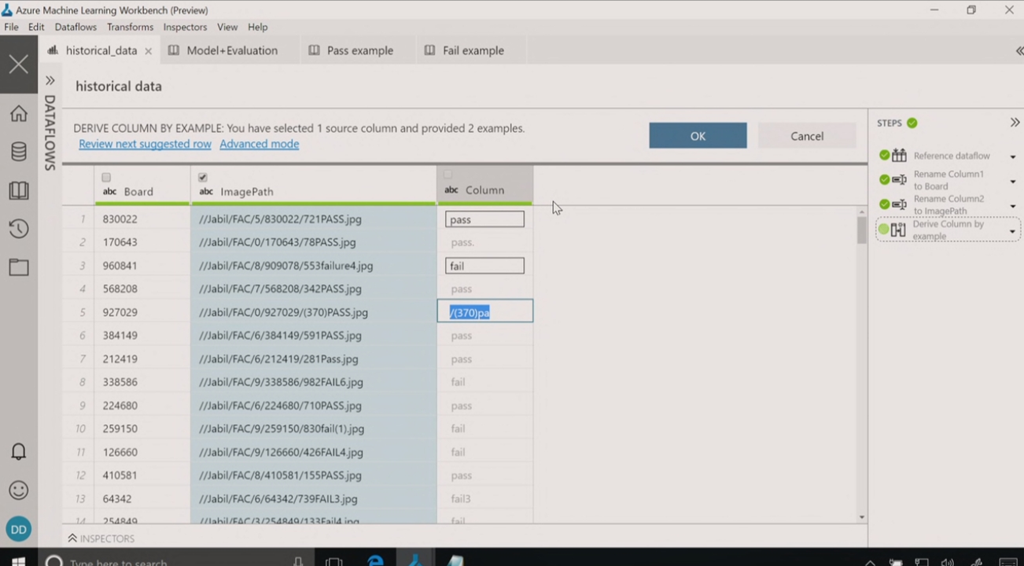Viewport: 1024px width, 566px height.
Task: Click the smiley feedback icon
Action: click(x=18, y=490)
